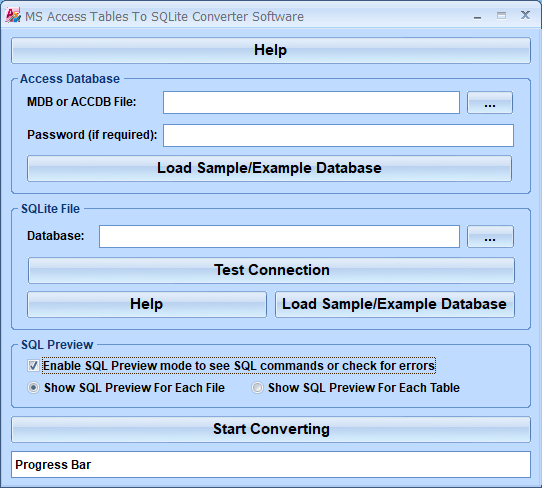Click the SQLite File group label

point(50,209)
